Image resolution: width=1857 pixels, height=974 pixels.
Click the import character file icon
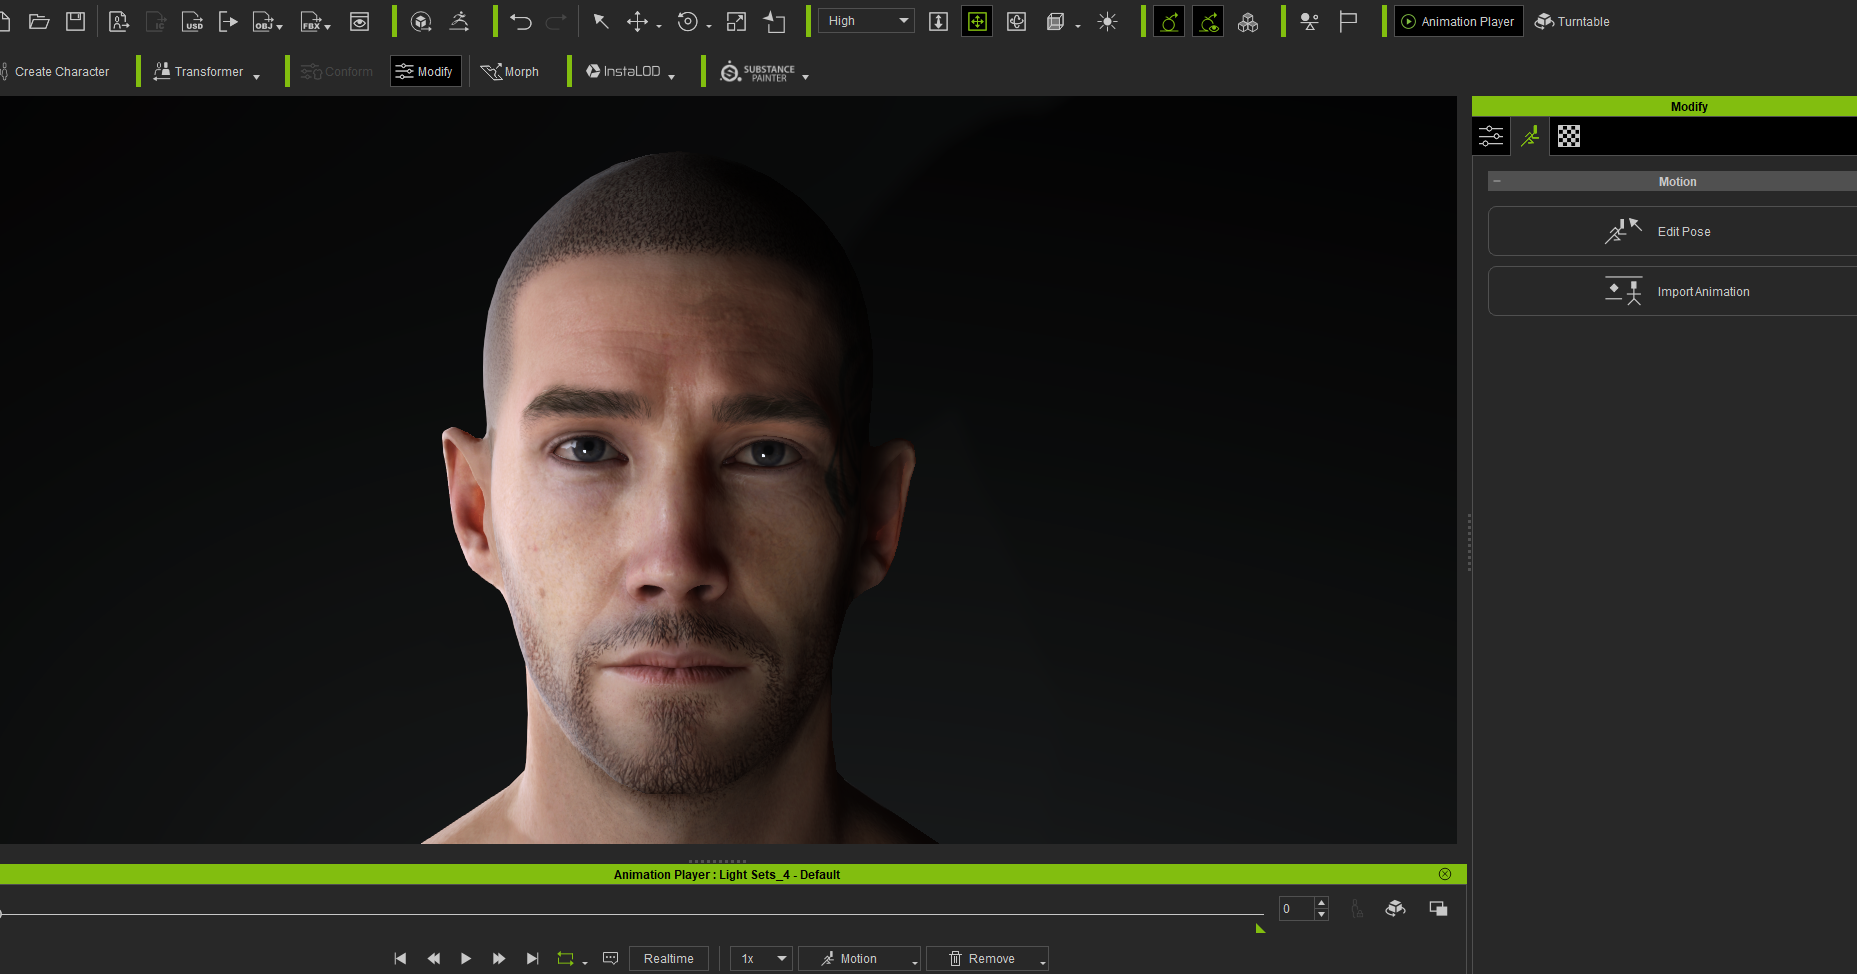click(x=119, y=21)
